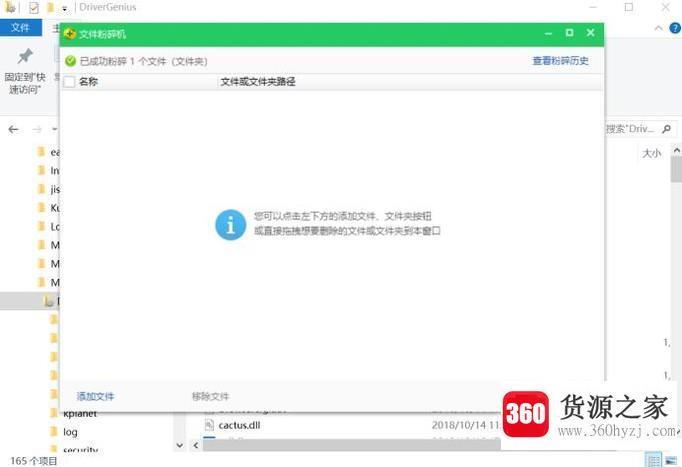The image size is (682, 467).
Task: Click the 大小 column header in Explorer
Action: point(652,153)
